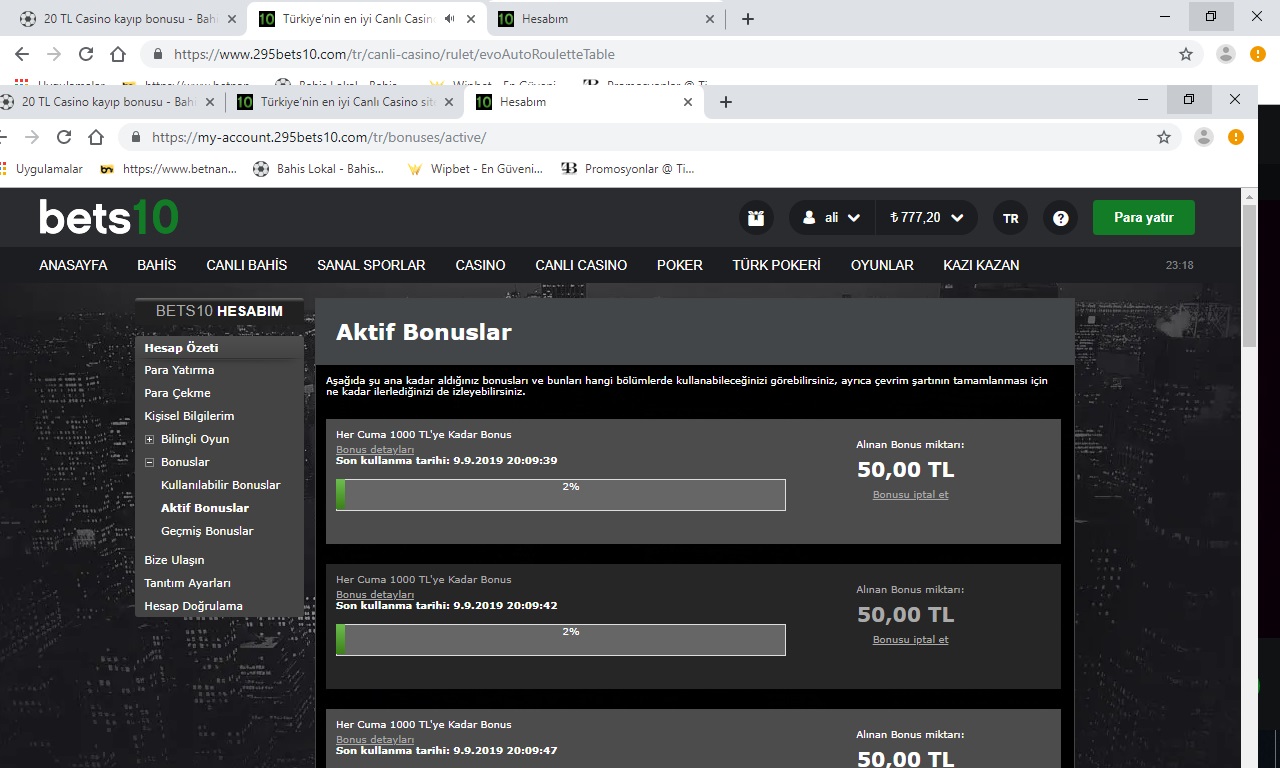Go to home page in front window
The image size is (1280, 768).
[96, 137]
